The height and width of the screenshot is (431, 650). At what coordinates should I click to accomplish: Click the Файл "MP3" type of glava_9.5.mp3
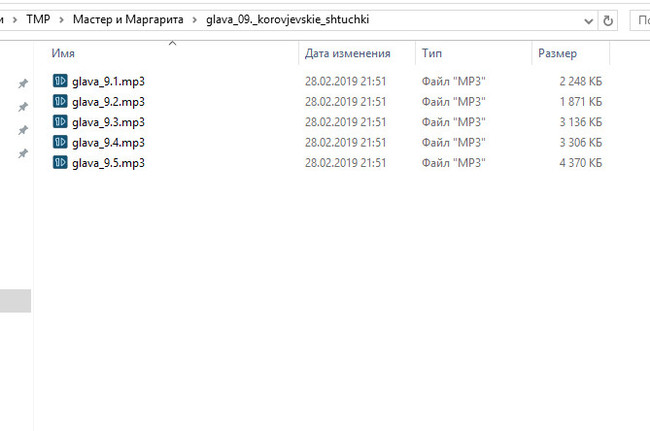453,162
